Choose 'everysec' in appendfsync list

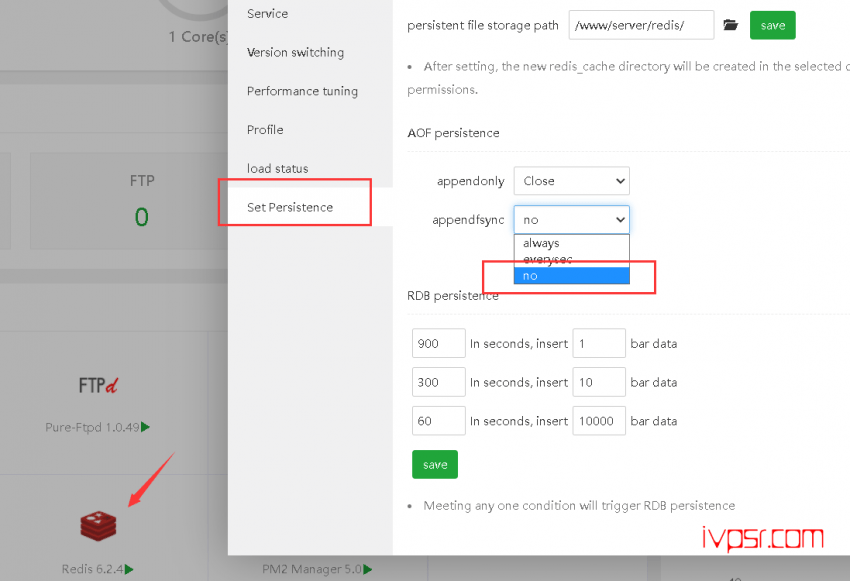pyautogui.click(x=571, y=259)
